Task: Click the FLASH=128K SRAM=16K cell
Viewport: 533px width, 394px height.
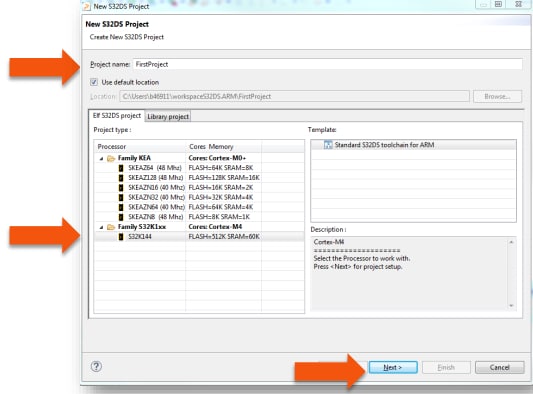Action: tap(224, 177)
